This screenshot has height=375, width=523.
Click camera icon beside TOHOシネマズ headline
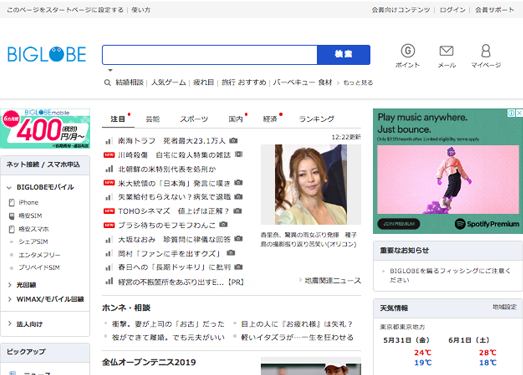(237, 211)
